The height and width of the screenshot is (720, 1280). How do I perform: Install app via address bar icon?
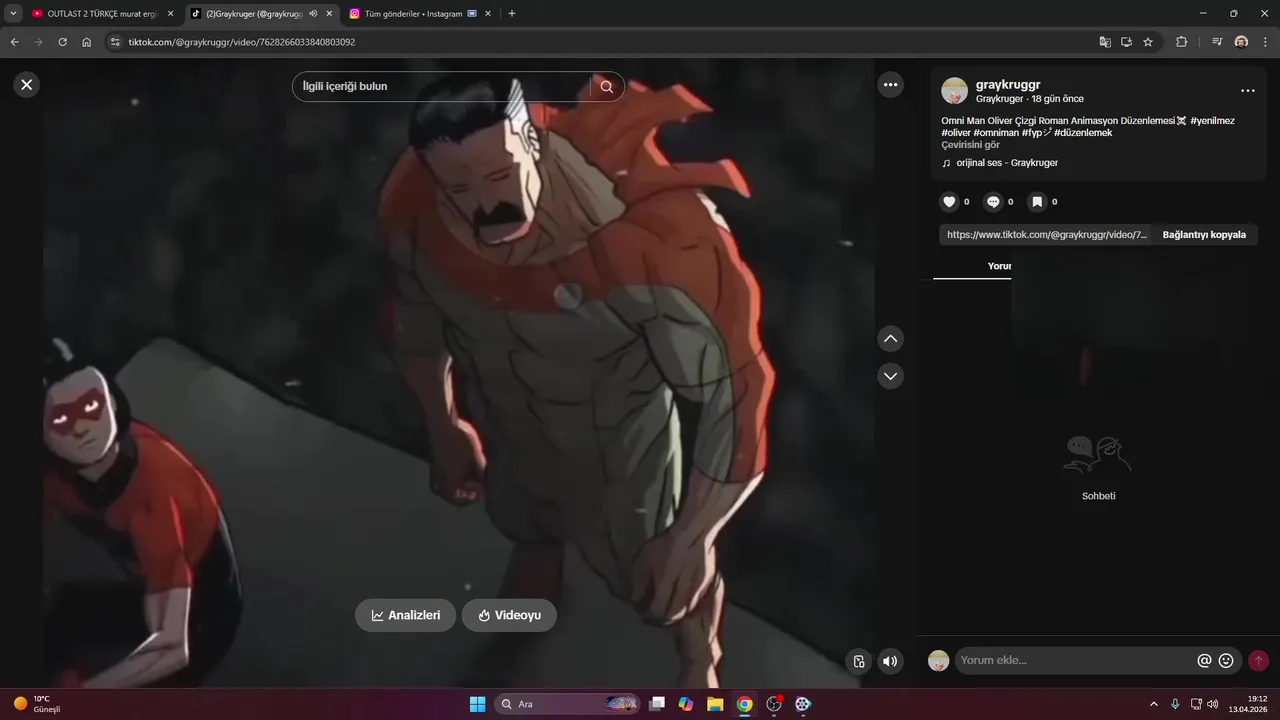coord(1126,42)
